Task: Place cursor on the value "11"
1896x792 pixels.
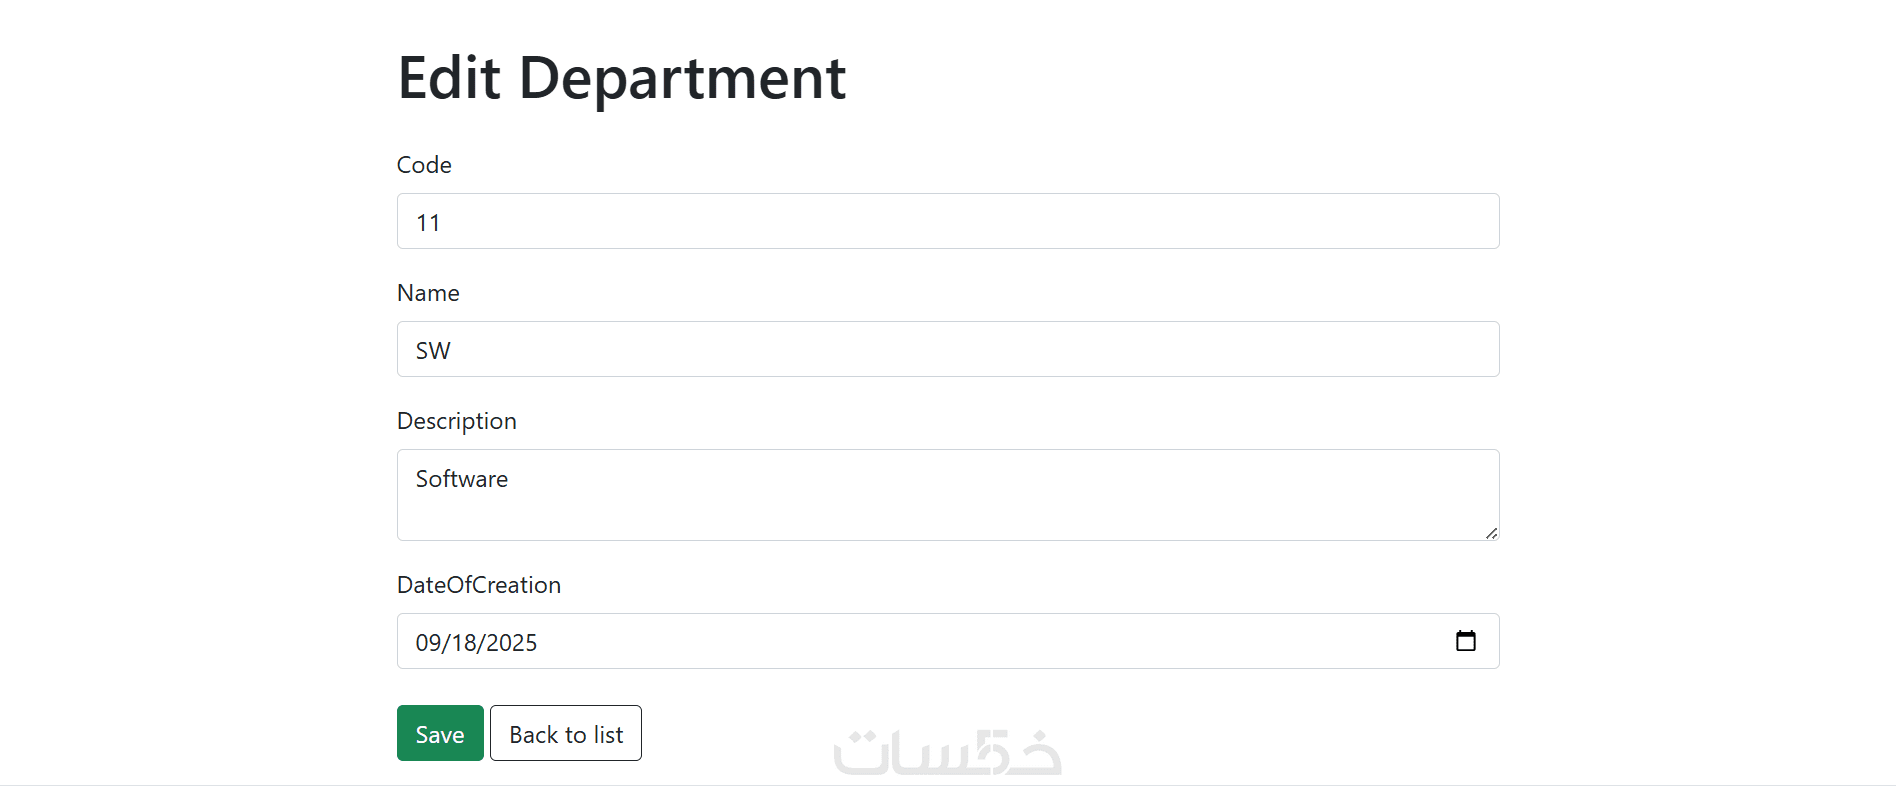Action: click(x=428, y=223)
